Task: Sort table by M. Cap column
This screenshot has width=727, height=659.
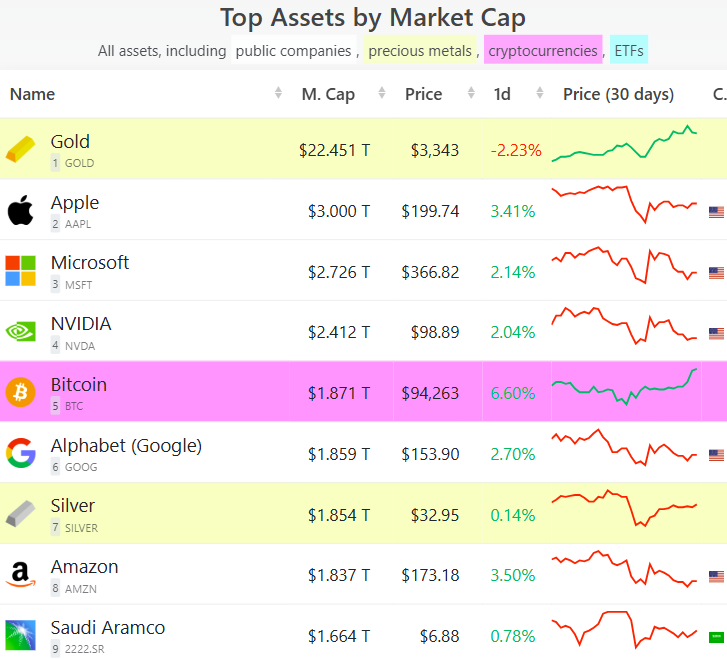Action: pyautogui.click(x=328, y=94)
